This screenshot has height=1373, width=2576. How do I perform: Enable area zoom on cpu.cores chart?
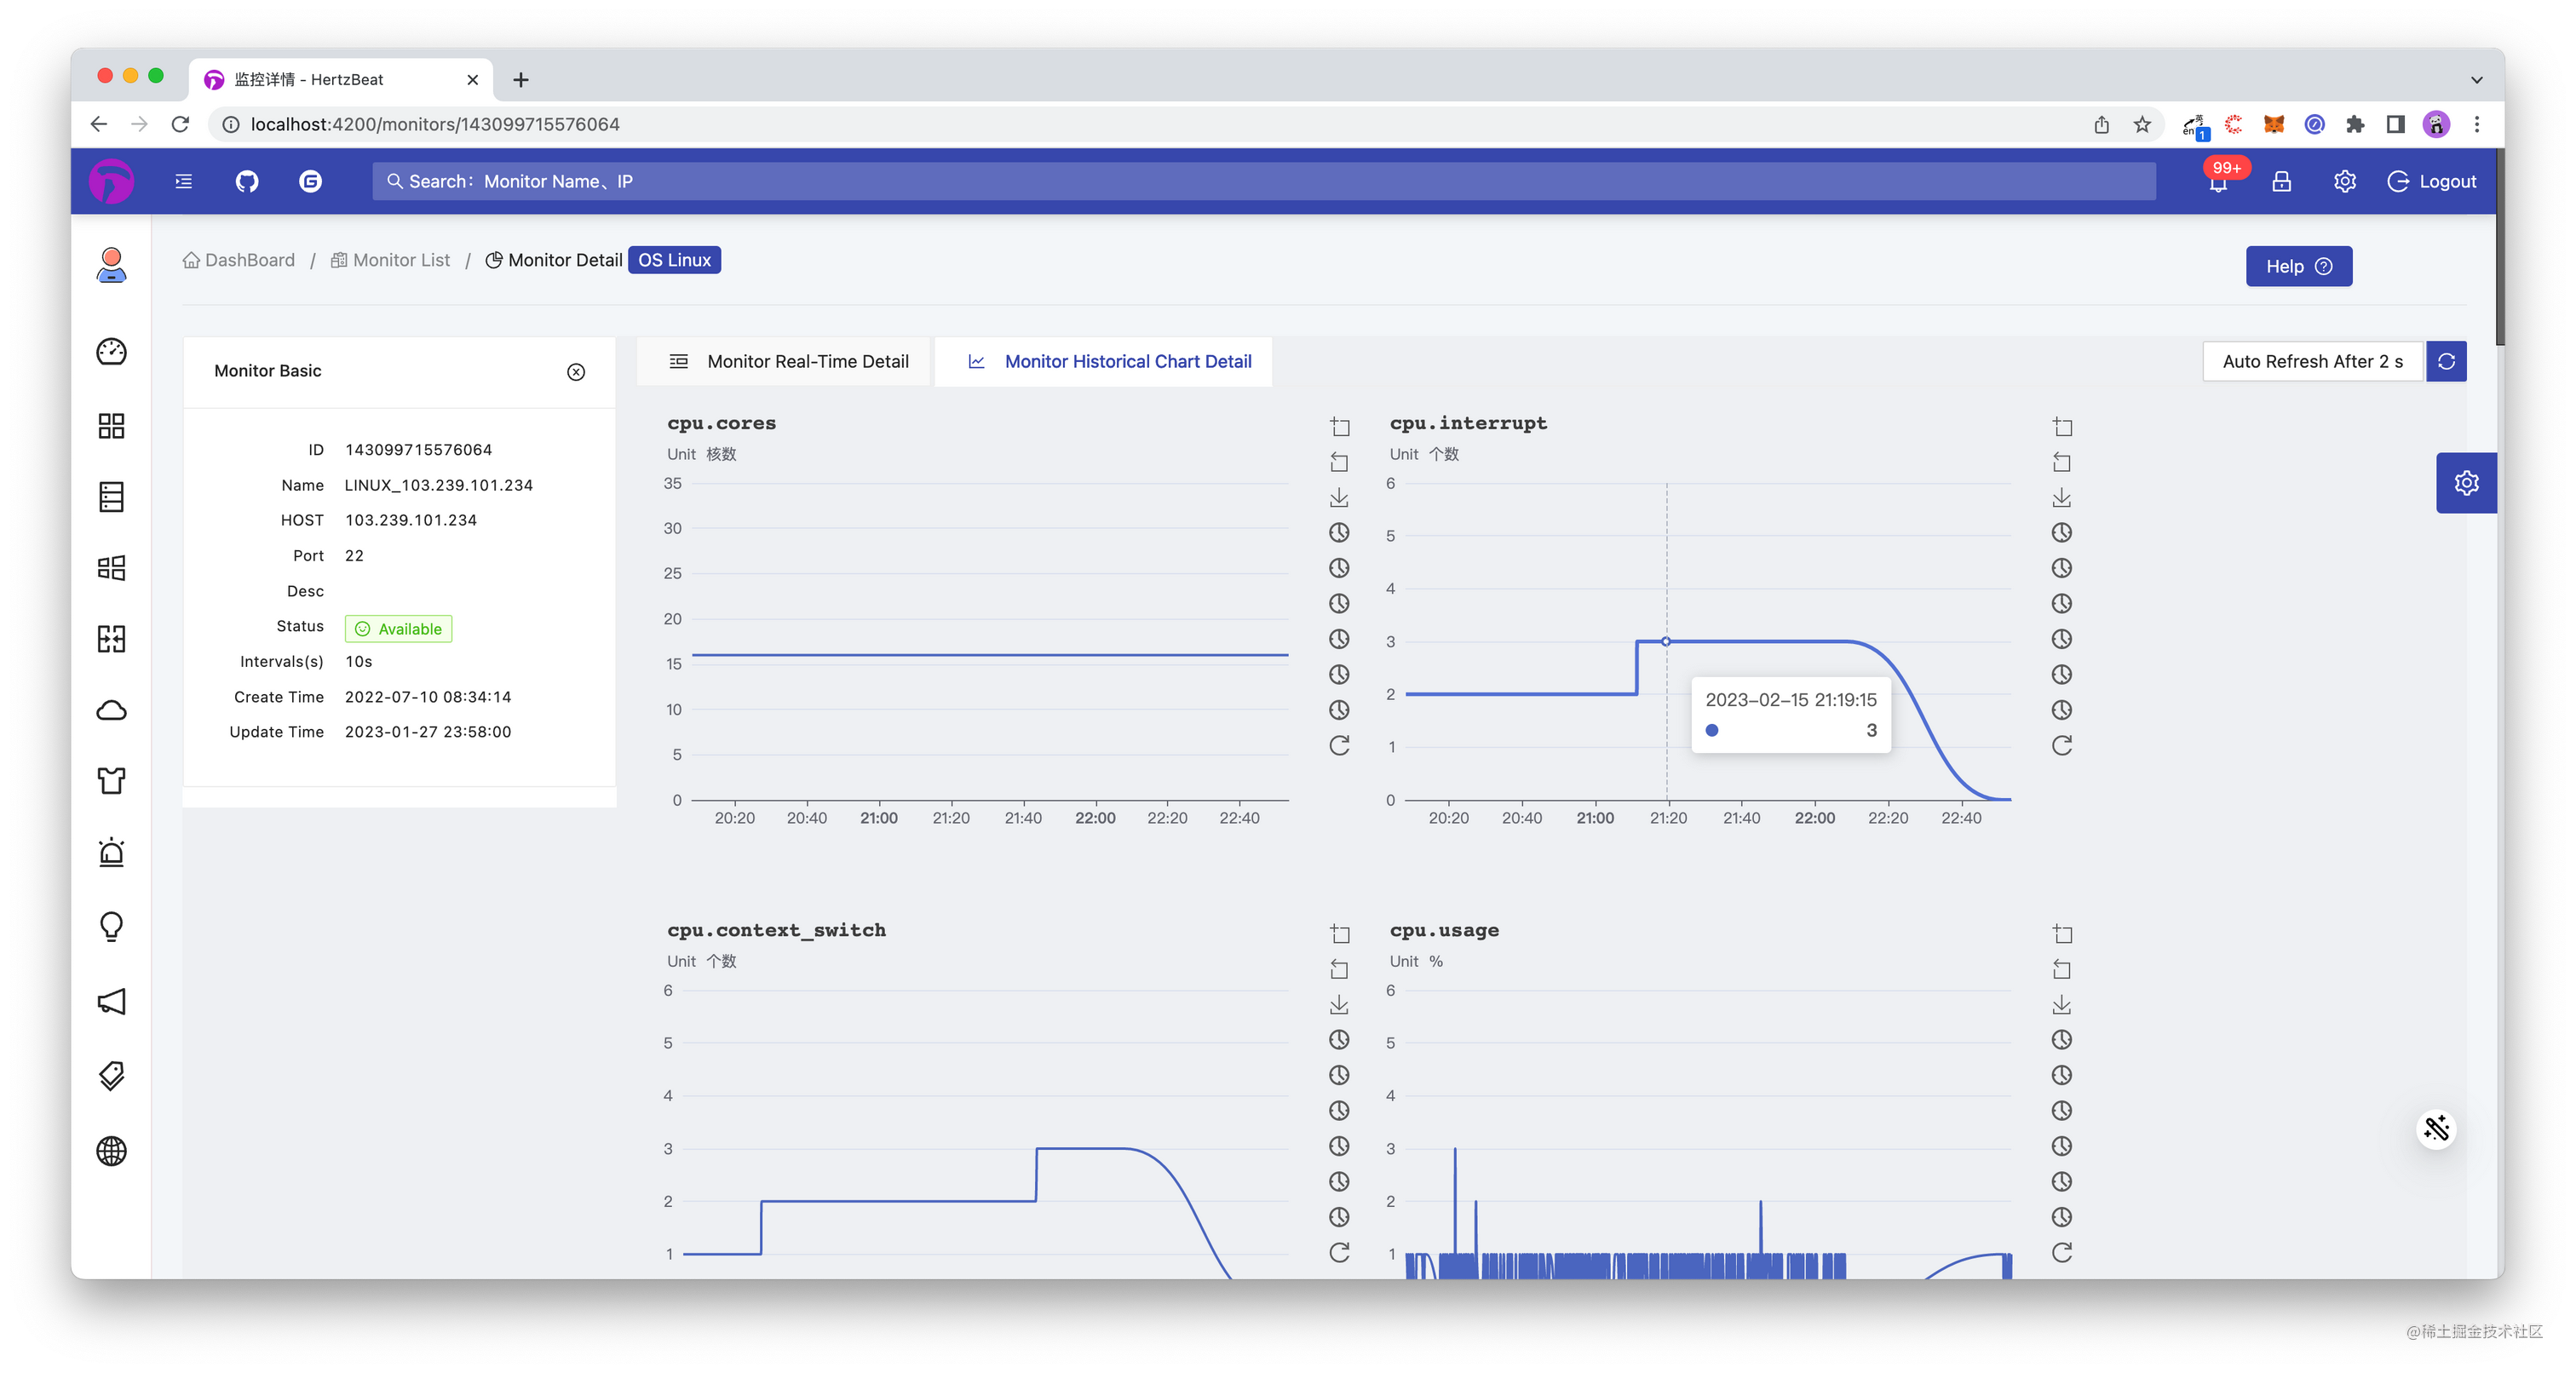point(1339,427)
